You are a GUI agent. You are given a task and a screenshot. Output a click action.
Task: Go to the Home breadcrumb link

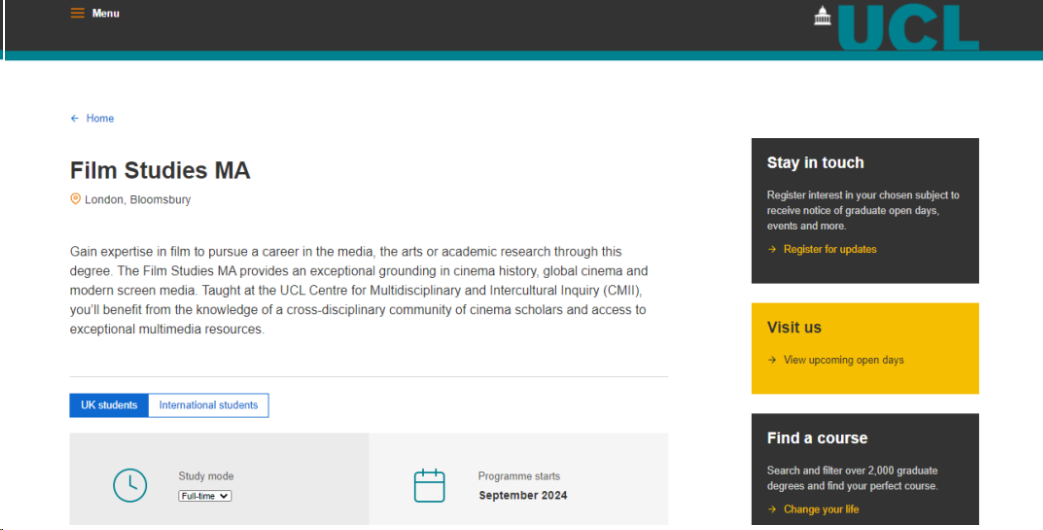click(100, 118)
